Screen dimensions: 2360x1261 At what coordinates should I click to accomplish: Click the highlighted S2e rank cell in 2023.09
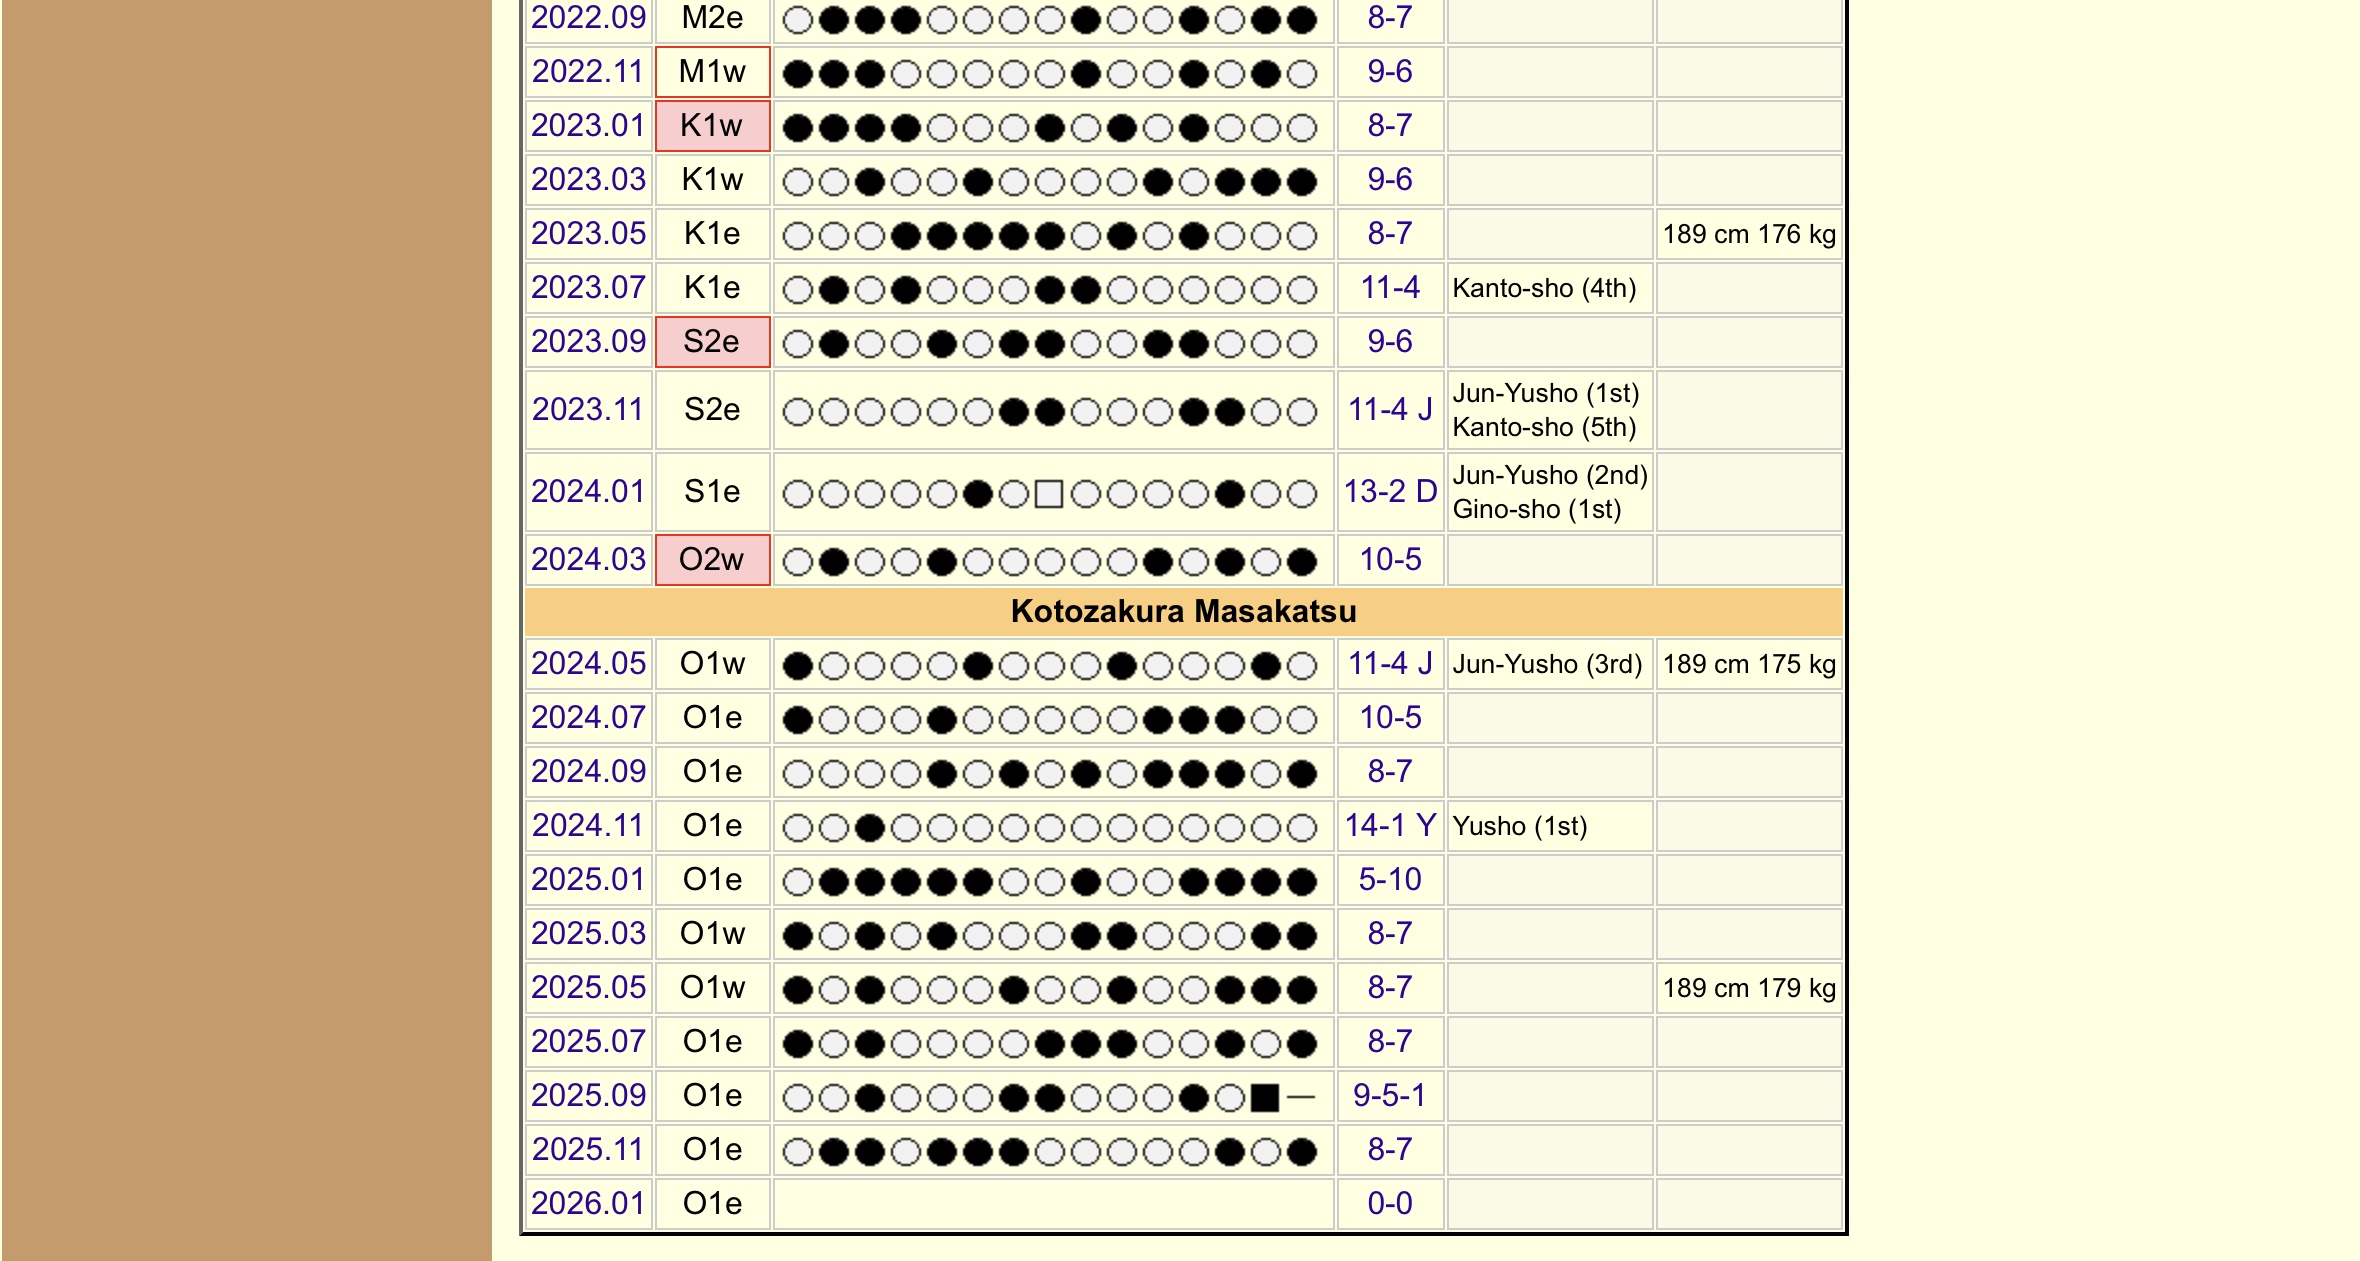click(712, 342)
